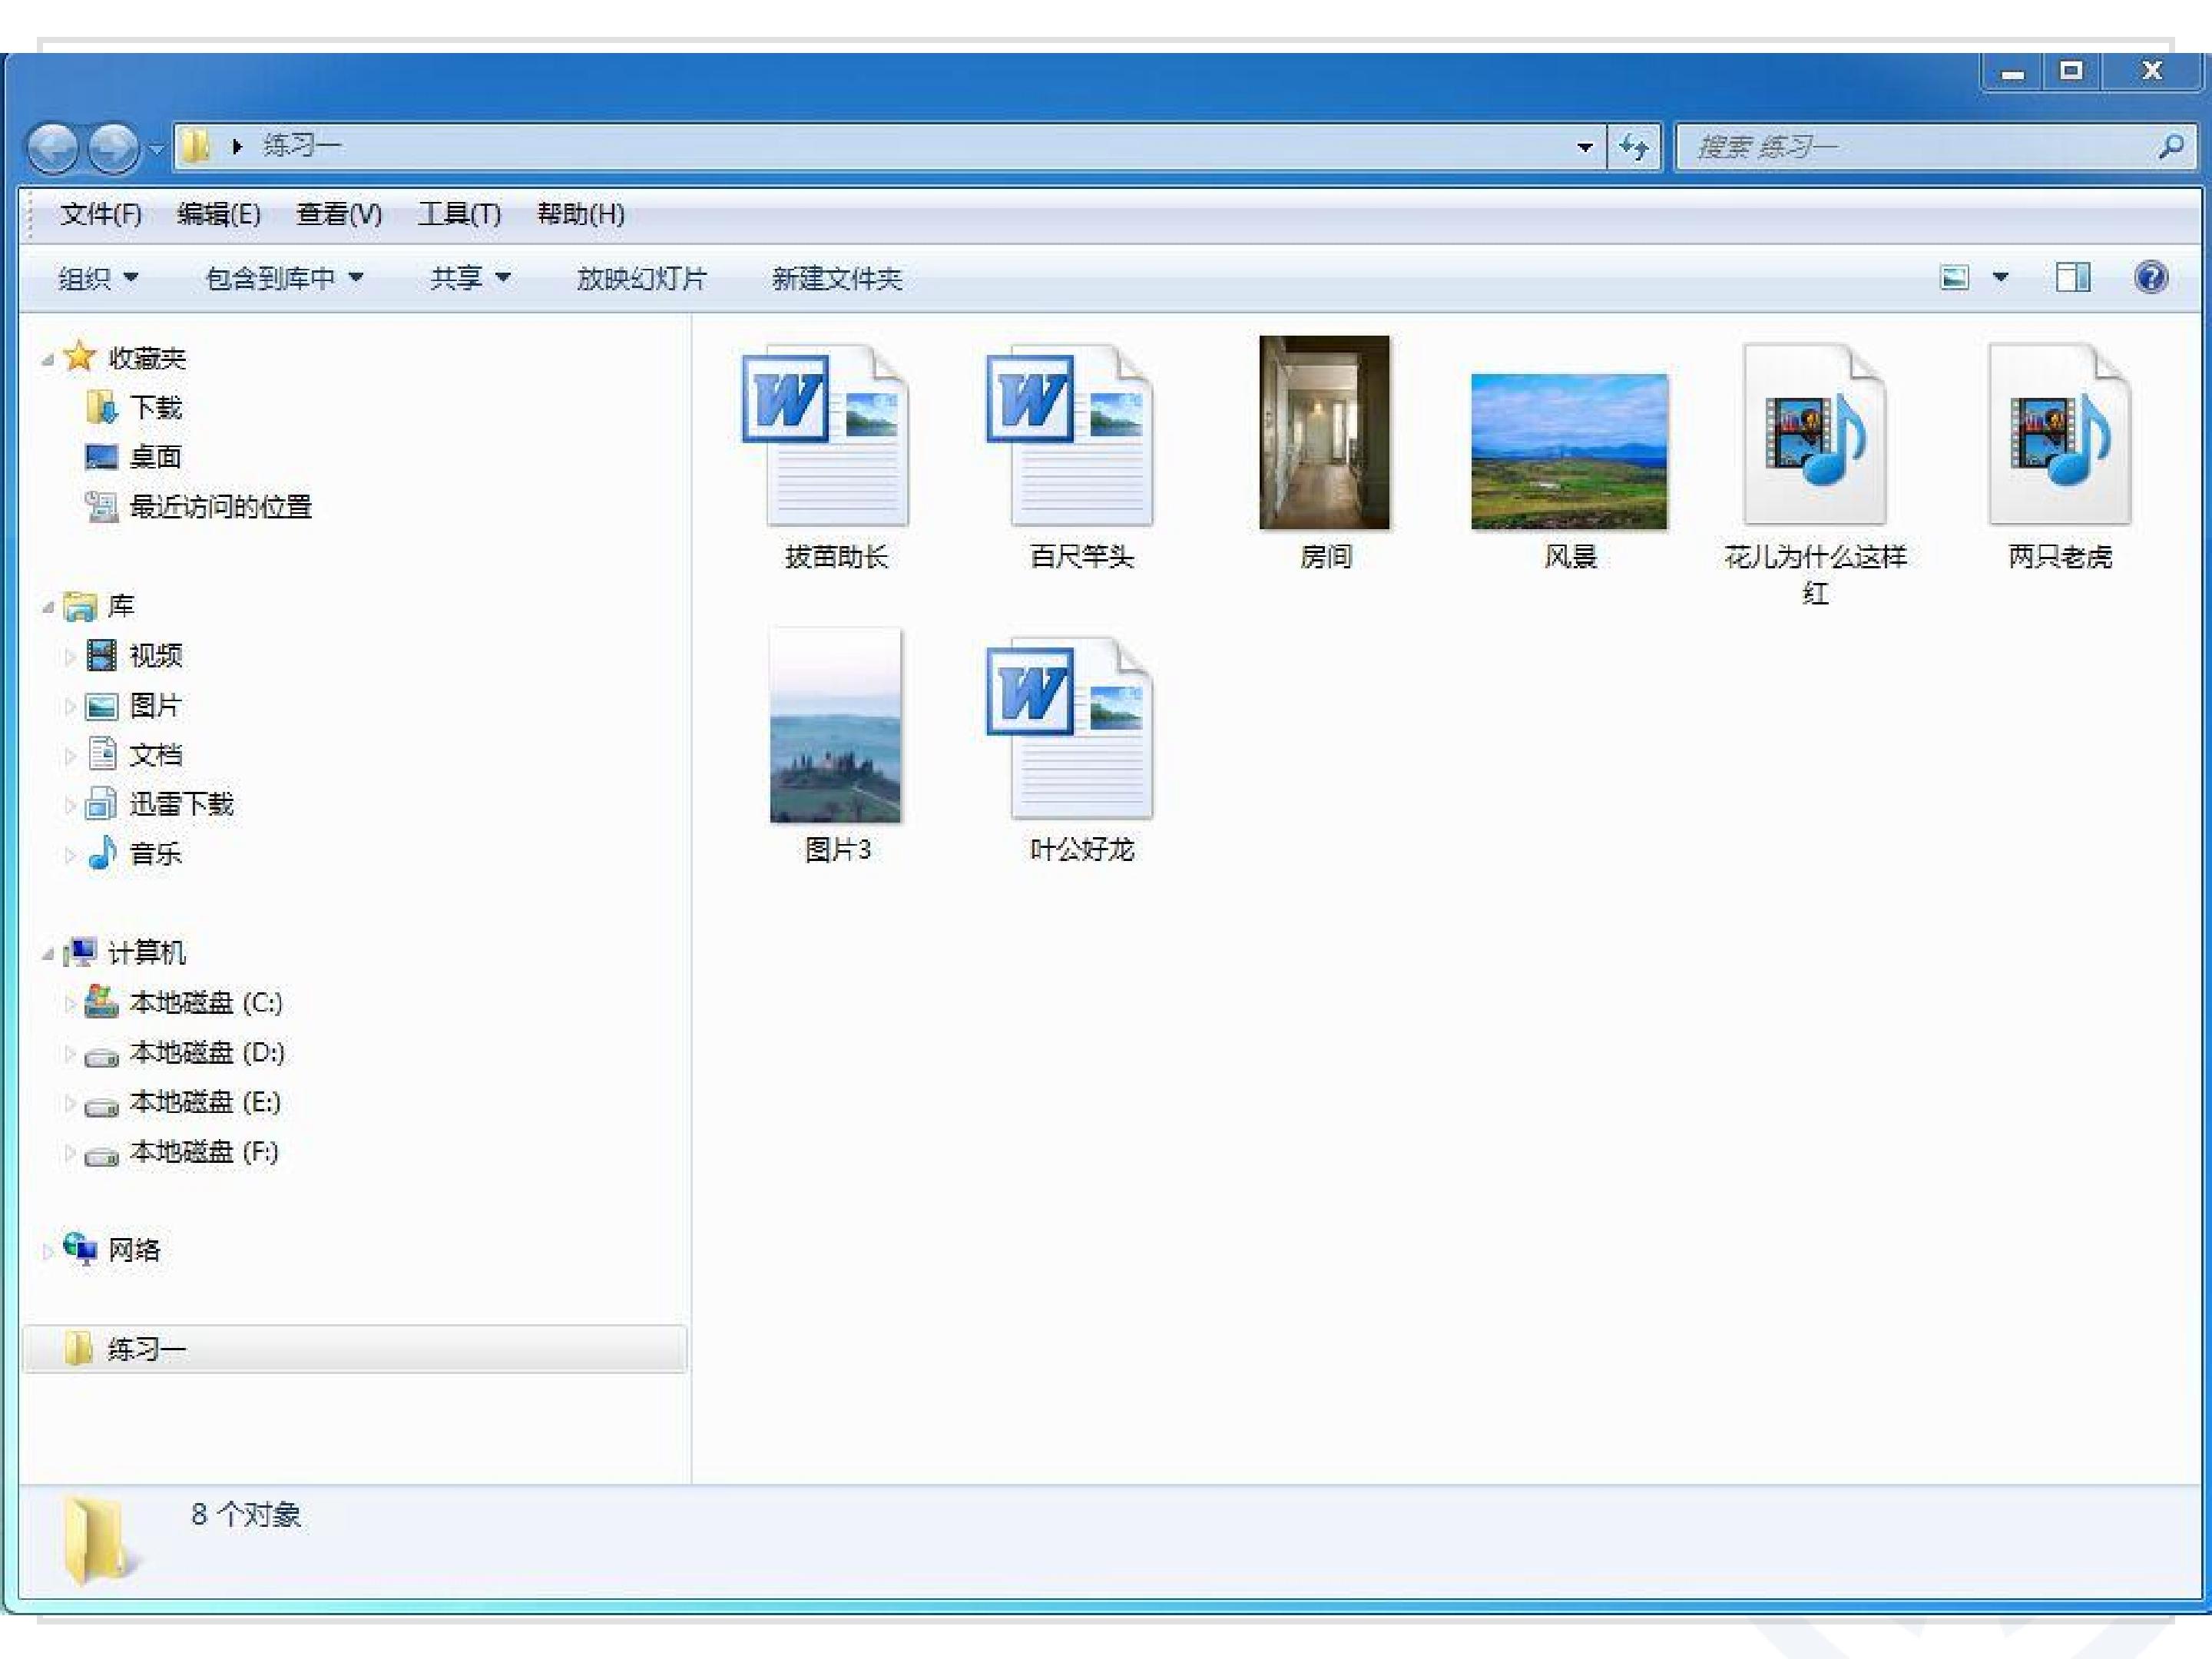Toggle the preview pane icon
Viewport: 2212px width, 1659px height.
click(2072, 277)
